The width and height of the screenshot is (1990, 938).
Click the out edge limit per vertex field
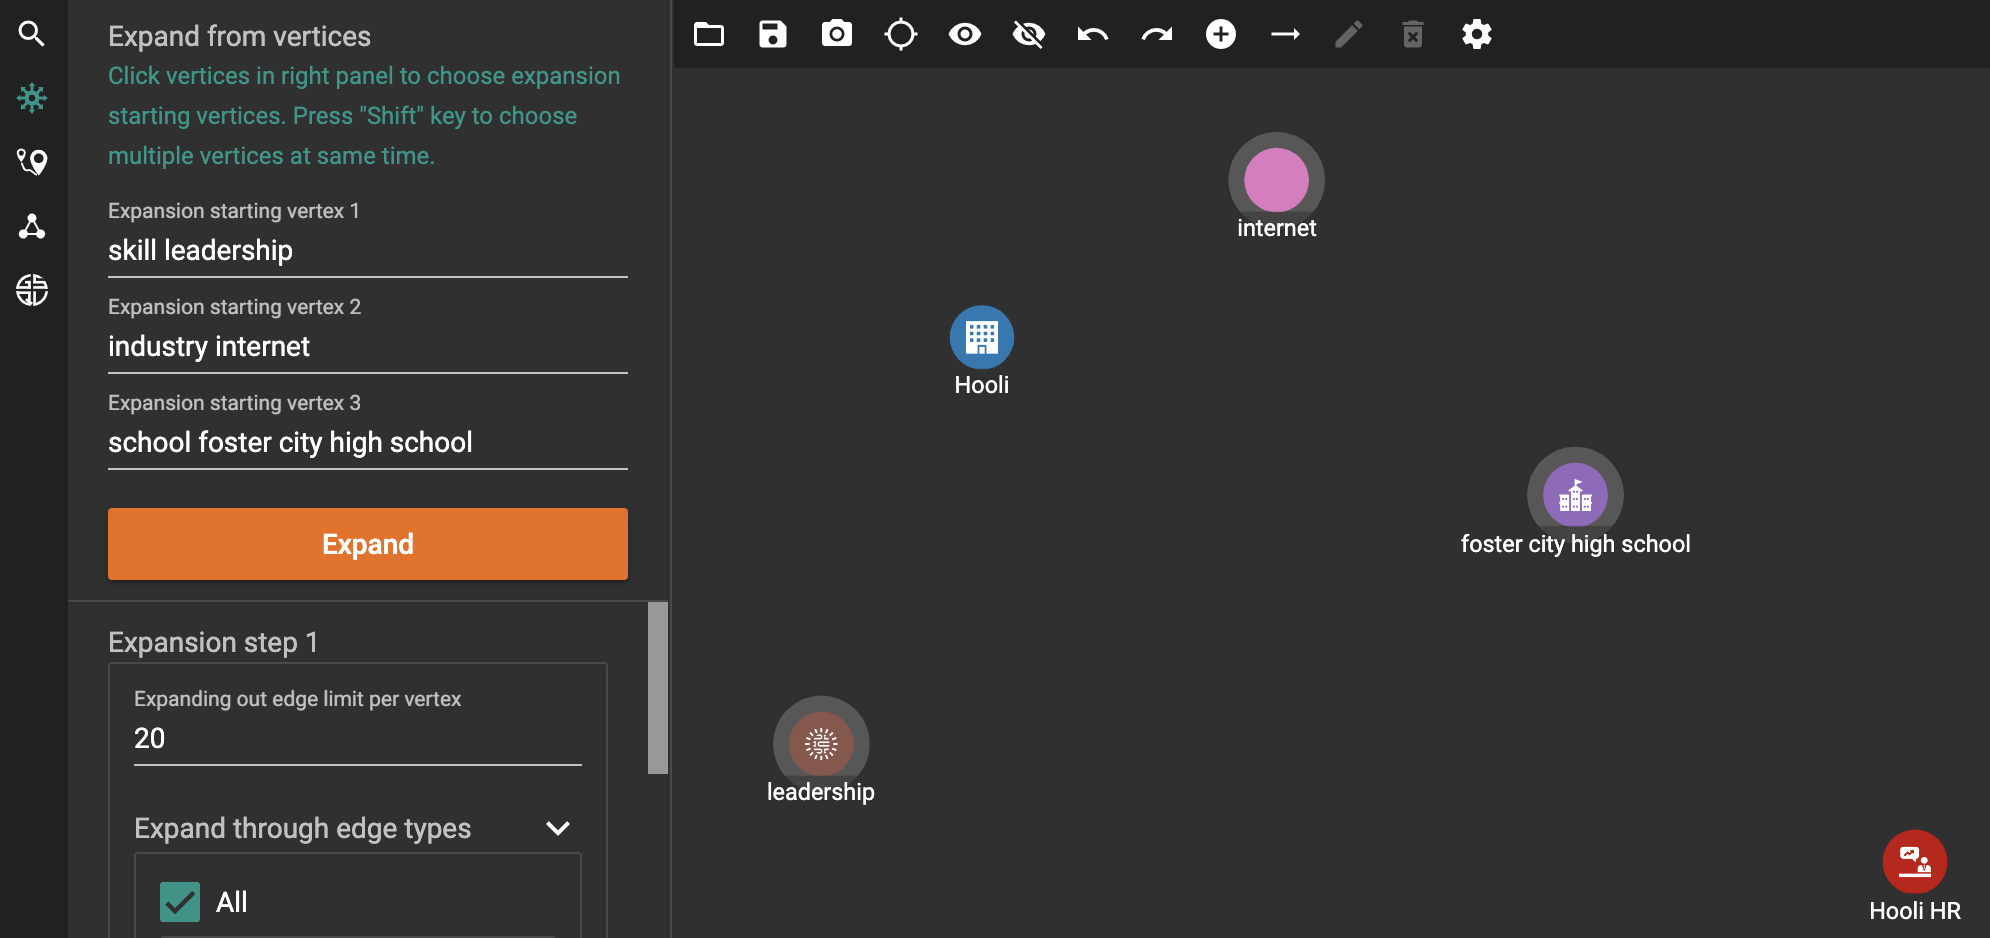click(x=357, y=738)
